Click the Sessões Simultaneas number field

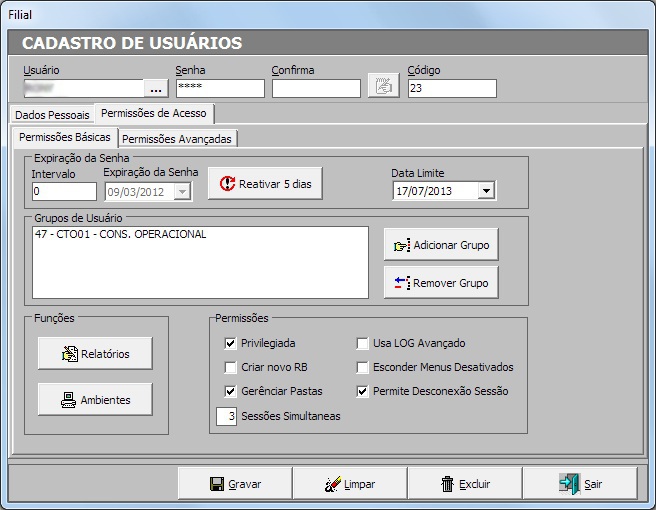pos(225,416)
